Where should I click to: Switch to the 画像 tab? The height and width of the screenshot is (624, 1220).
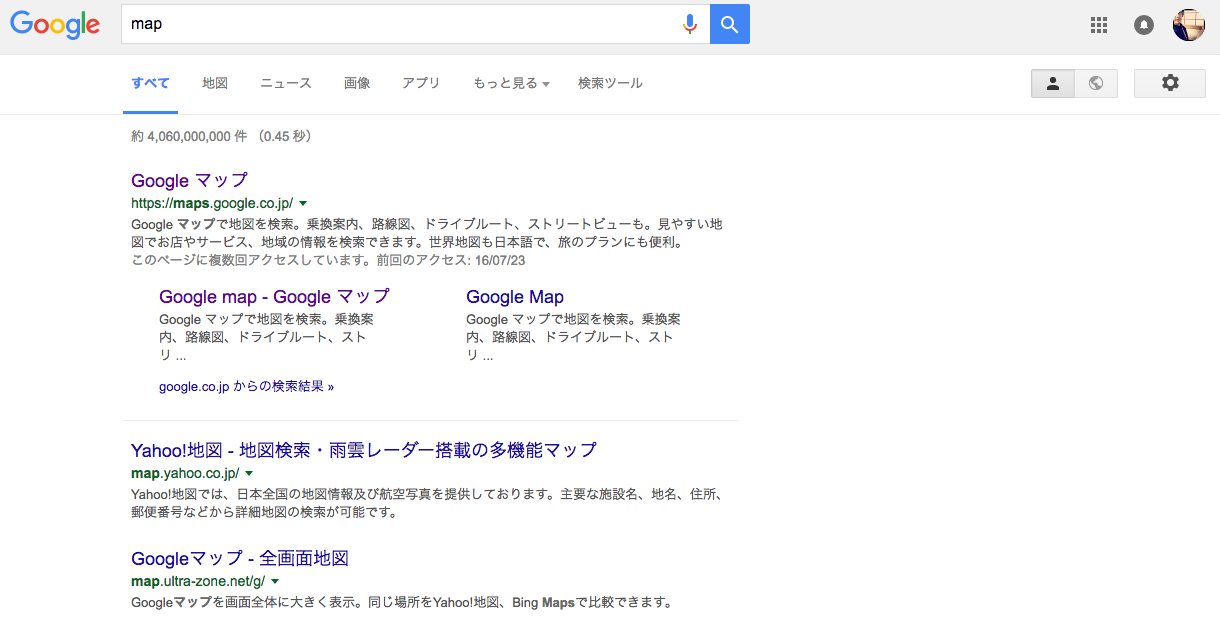pos(357,83)
